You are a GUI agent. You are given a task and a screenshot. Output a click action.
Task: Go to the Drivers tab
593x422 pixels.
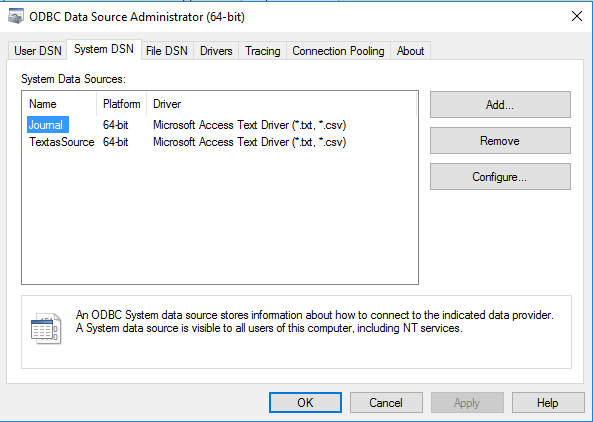tap(216, 51)
